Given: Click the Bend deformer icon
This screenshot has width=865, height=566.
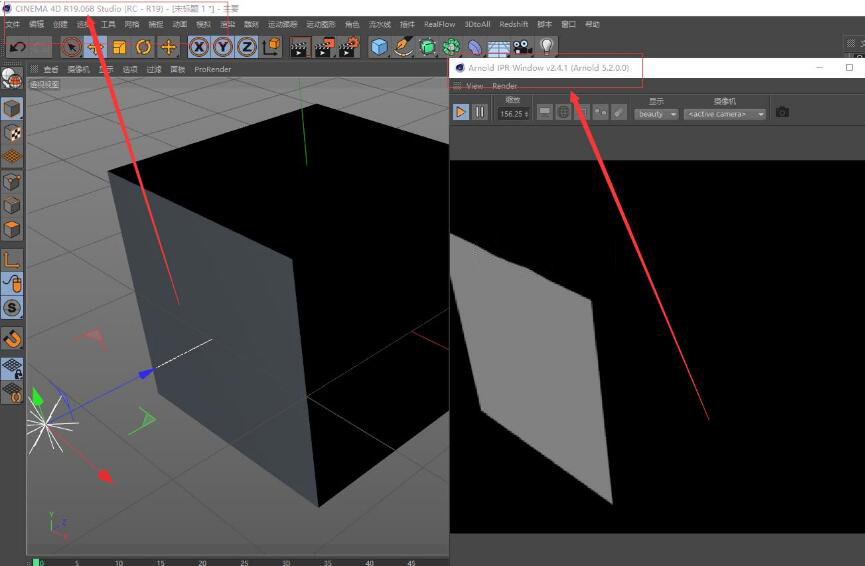Looking at the screenshot, I should 475,47.
